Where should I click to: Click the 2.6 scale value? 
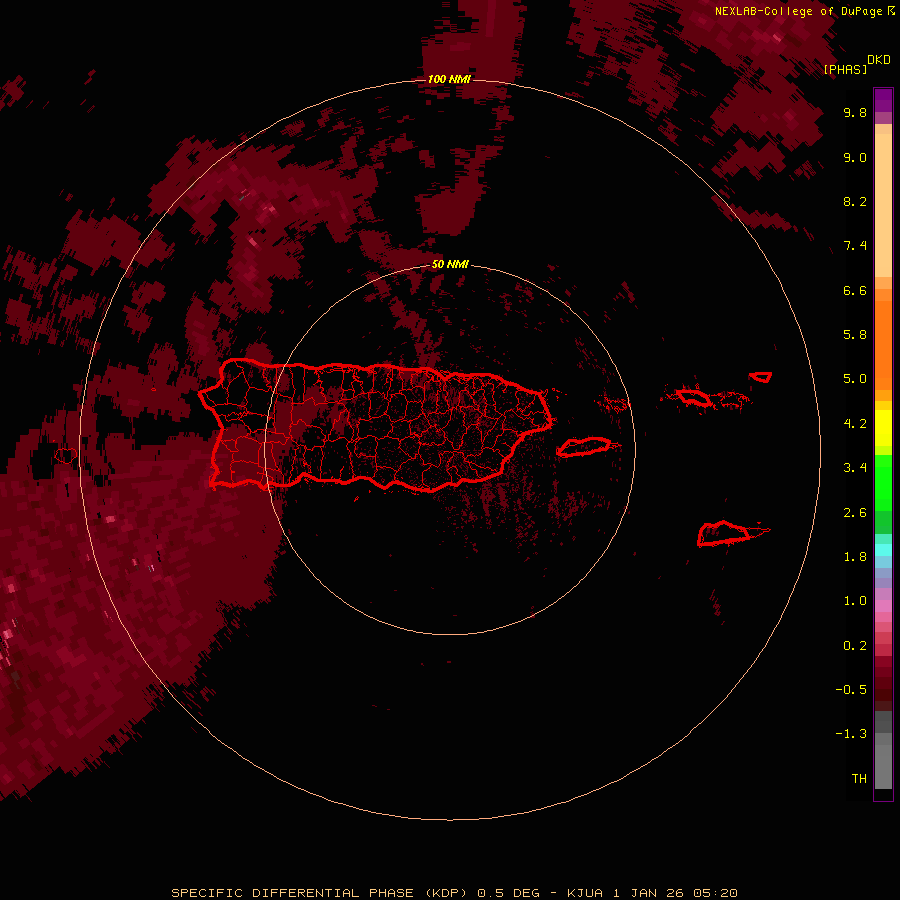855,513
